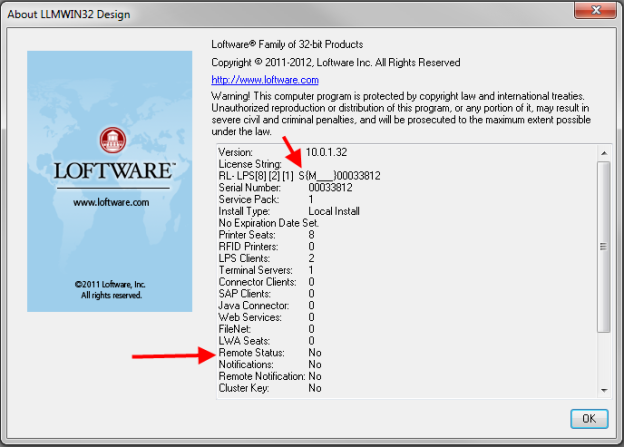Click the scroll up arrow in the info list
The height and width of the screenshot is (447, 624).
click(604, 153)
